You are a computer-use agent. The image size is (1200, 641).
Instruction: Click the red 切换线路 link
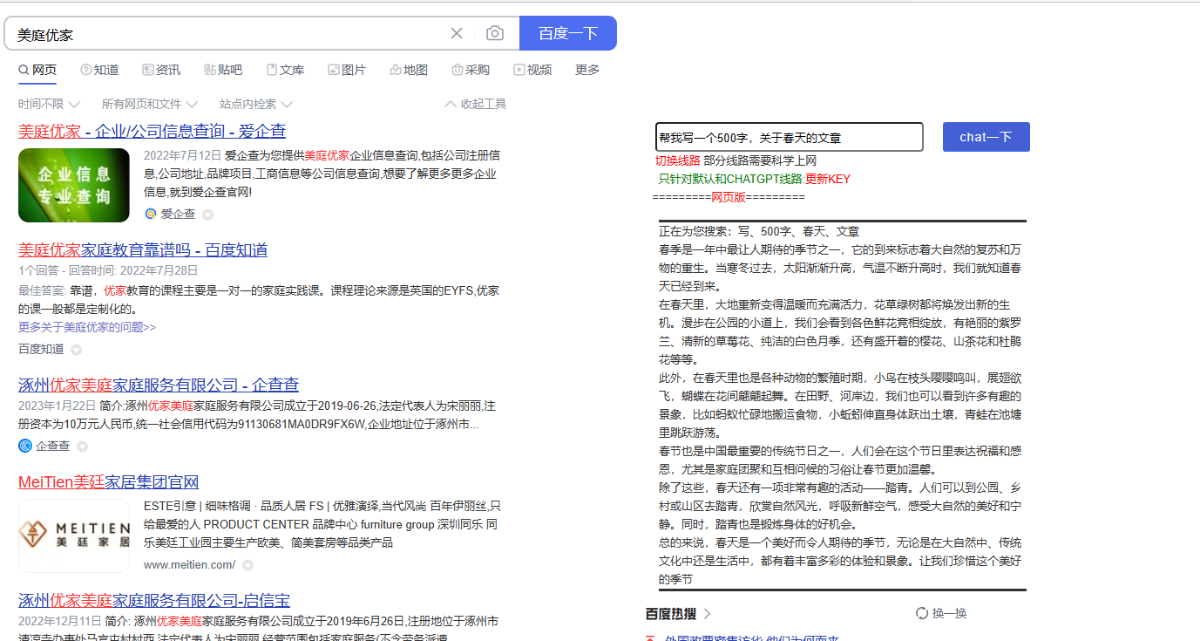677,161
